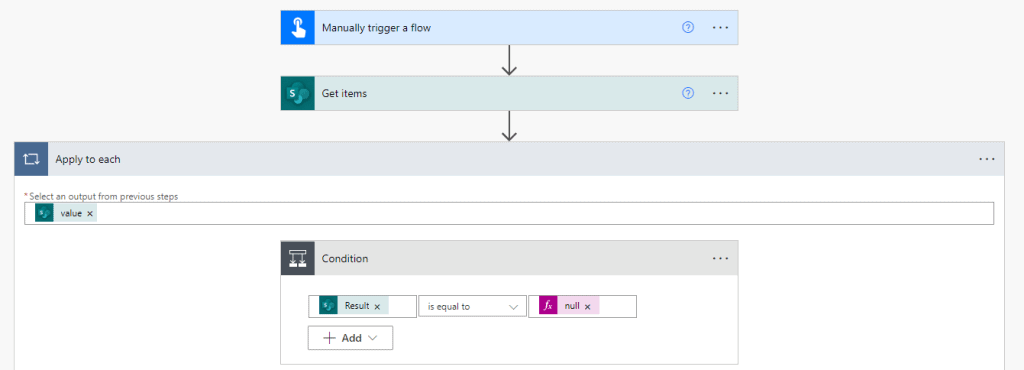Open ellipsis menu on Manually trigger a flow

coord(720,27)
